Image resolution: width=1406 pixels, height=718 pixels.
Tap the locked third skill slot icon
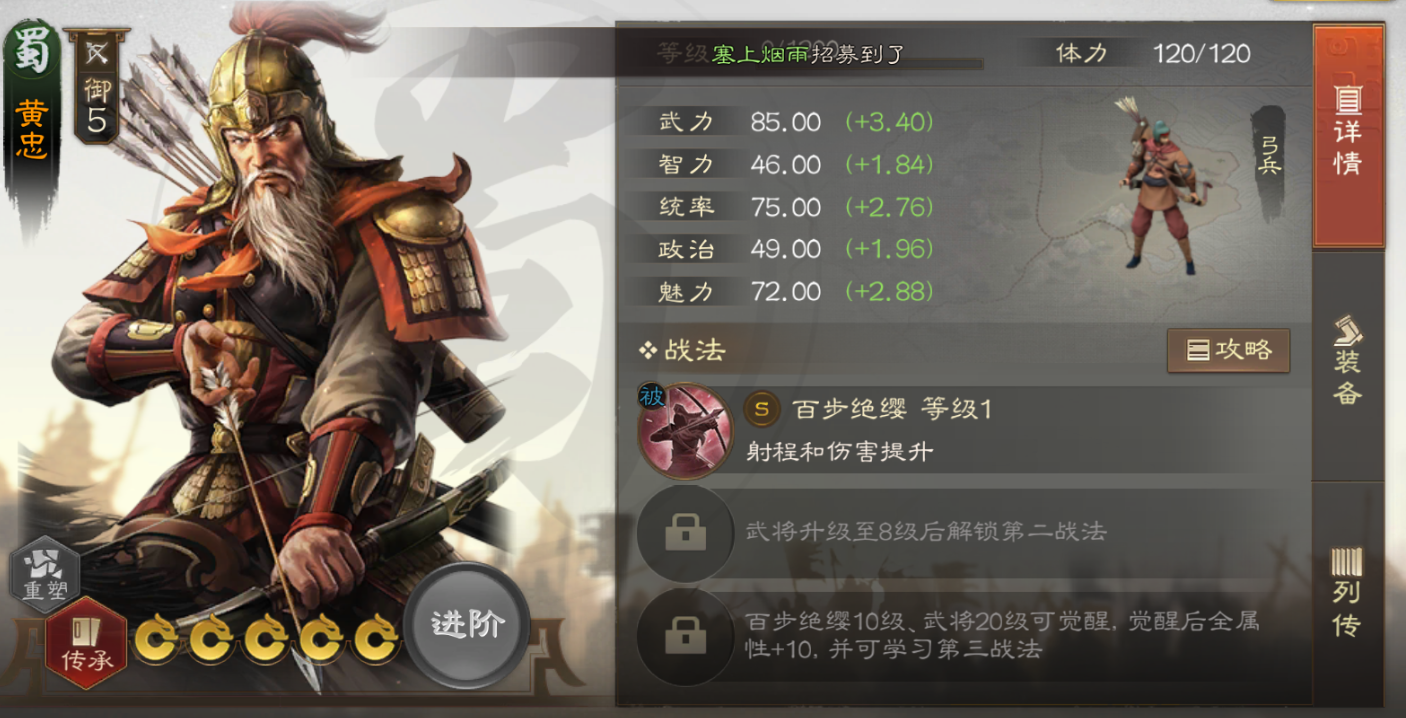click(685, 634)
